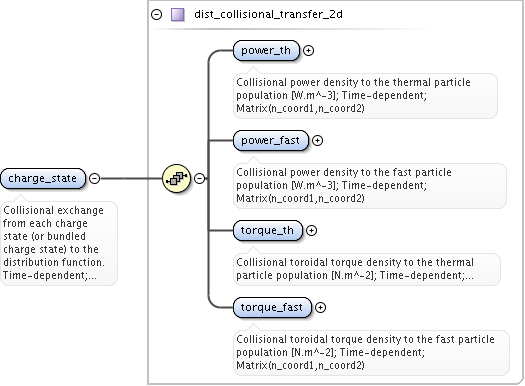
Task: Select the torque_fast element node
Action: 272,308
